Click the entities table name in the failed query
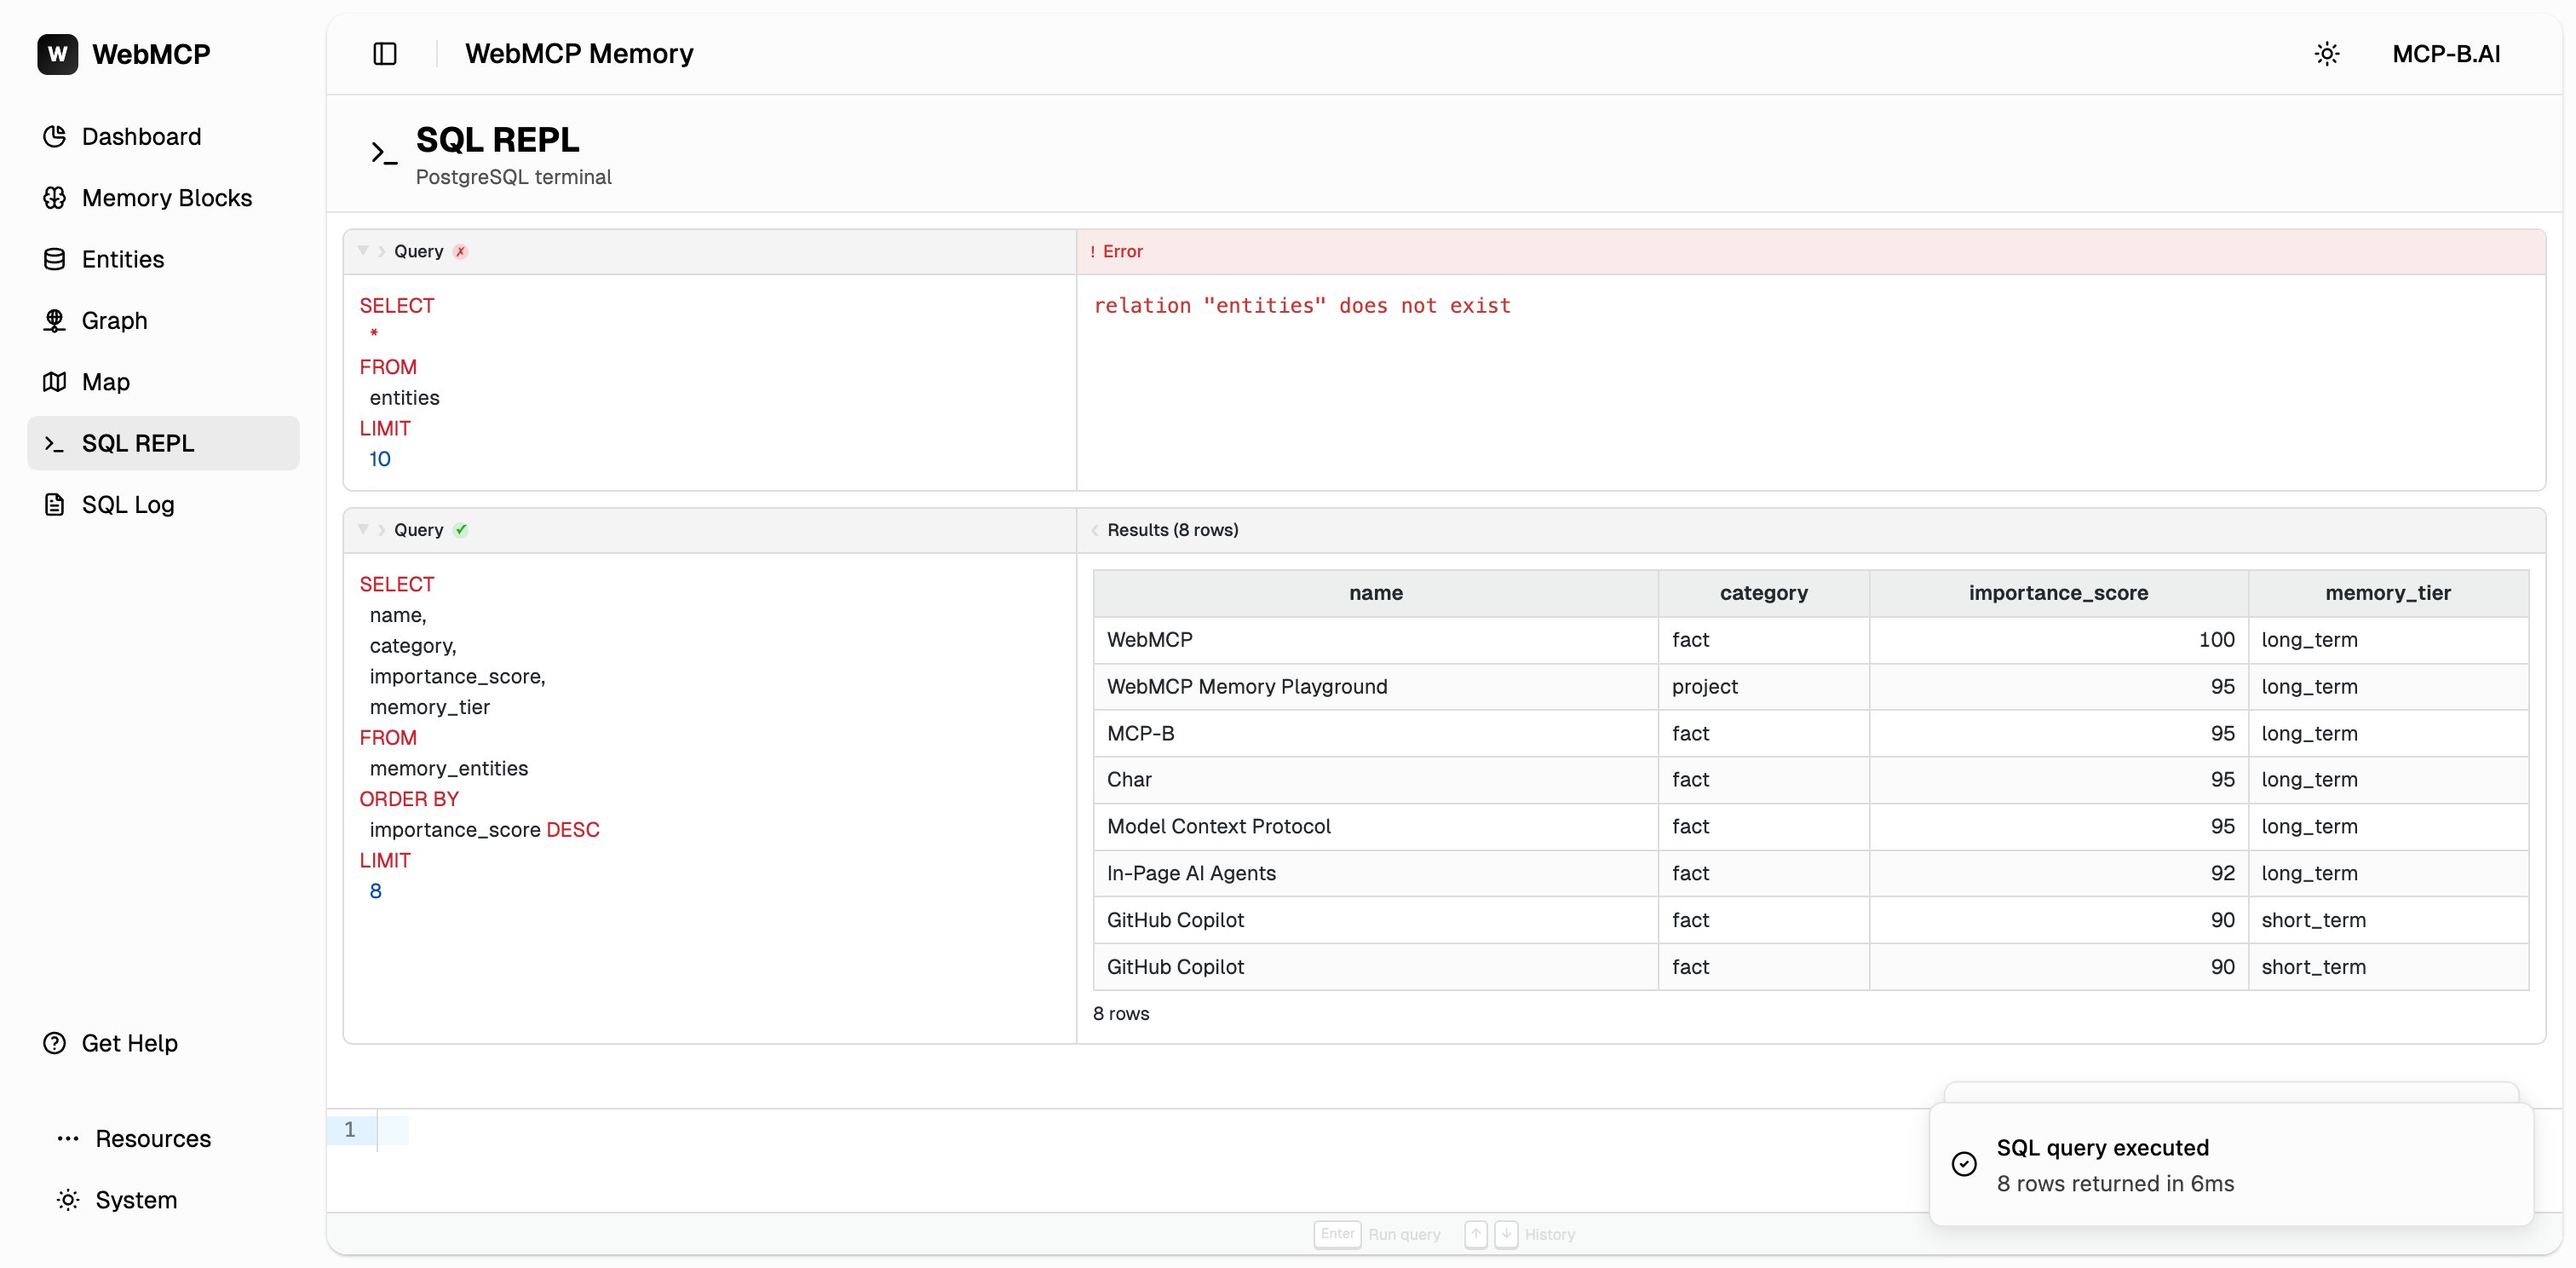 (404, 398)
